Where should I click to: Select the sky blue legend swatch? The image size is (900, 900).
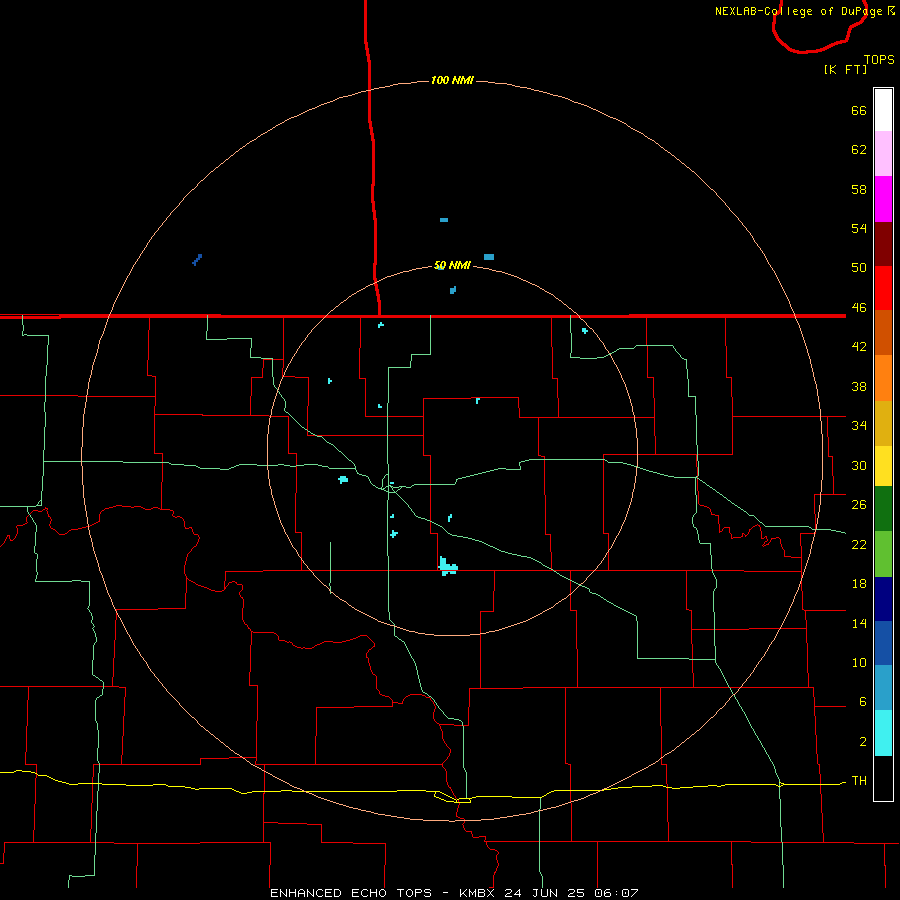883,687
